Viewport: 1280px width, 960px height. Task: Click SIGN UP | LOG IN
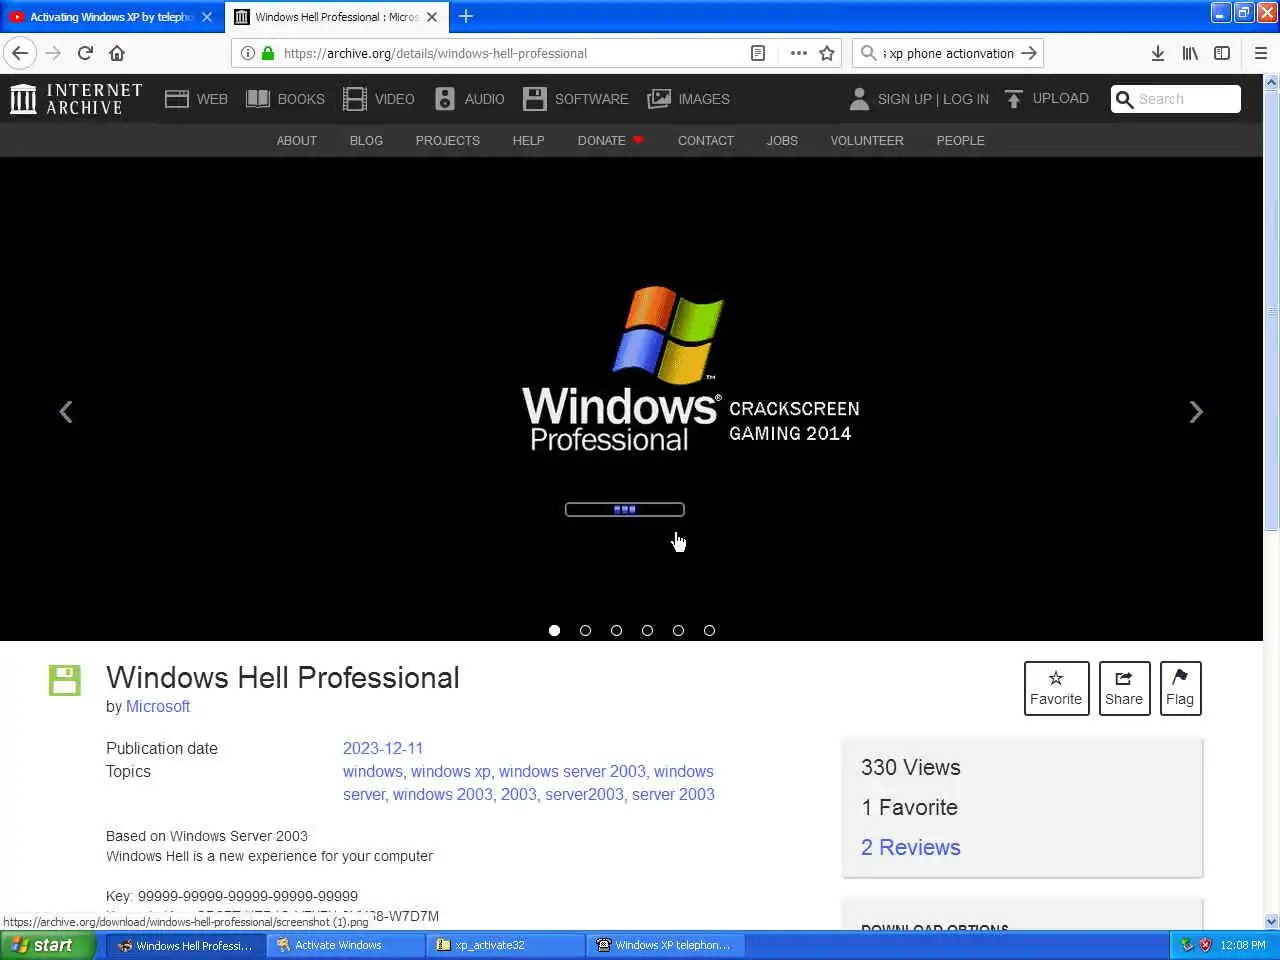pyautogui.click(x=918, y=99)
